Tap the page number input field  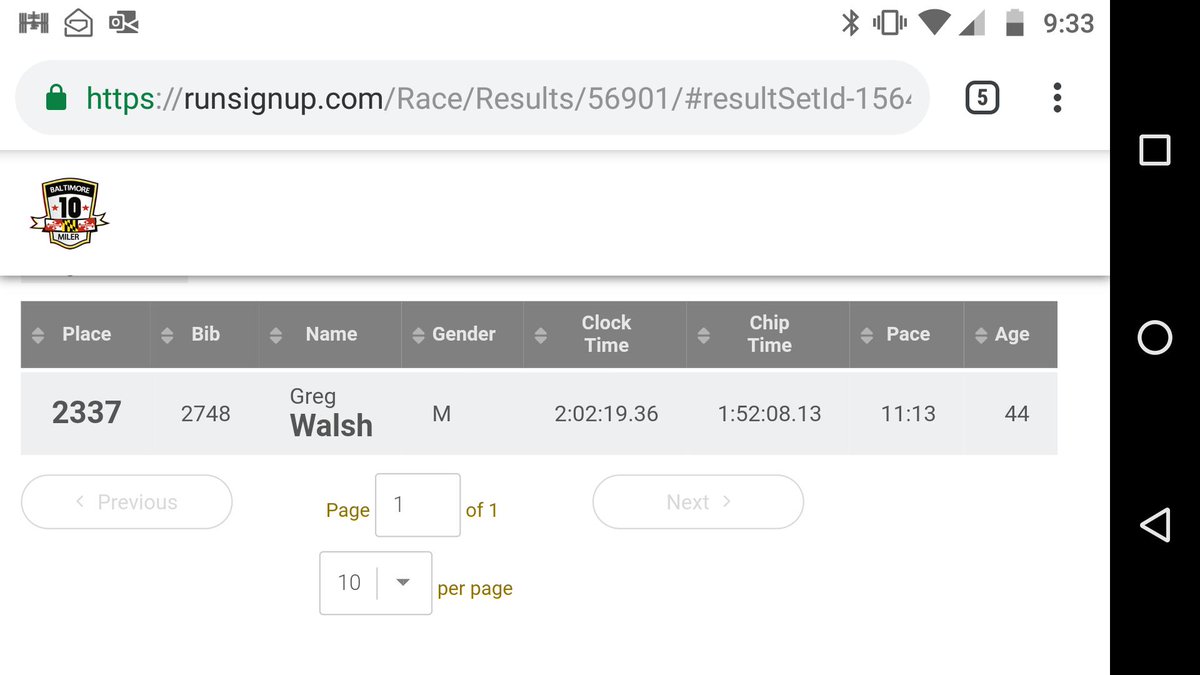click(417, 505)
